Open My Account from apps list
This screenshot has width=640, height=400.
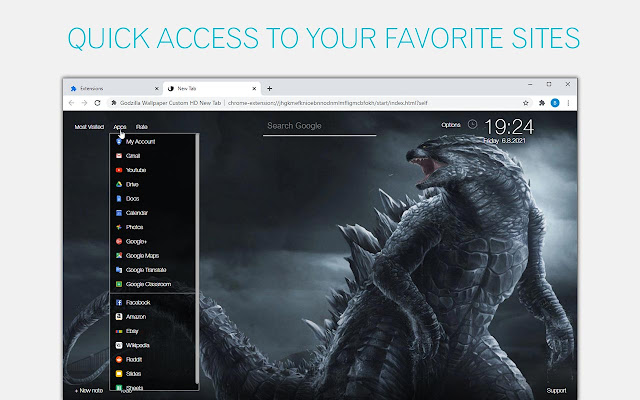140,142
